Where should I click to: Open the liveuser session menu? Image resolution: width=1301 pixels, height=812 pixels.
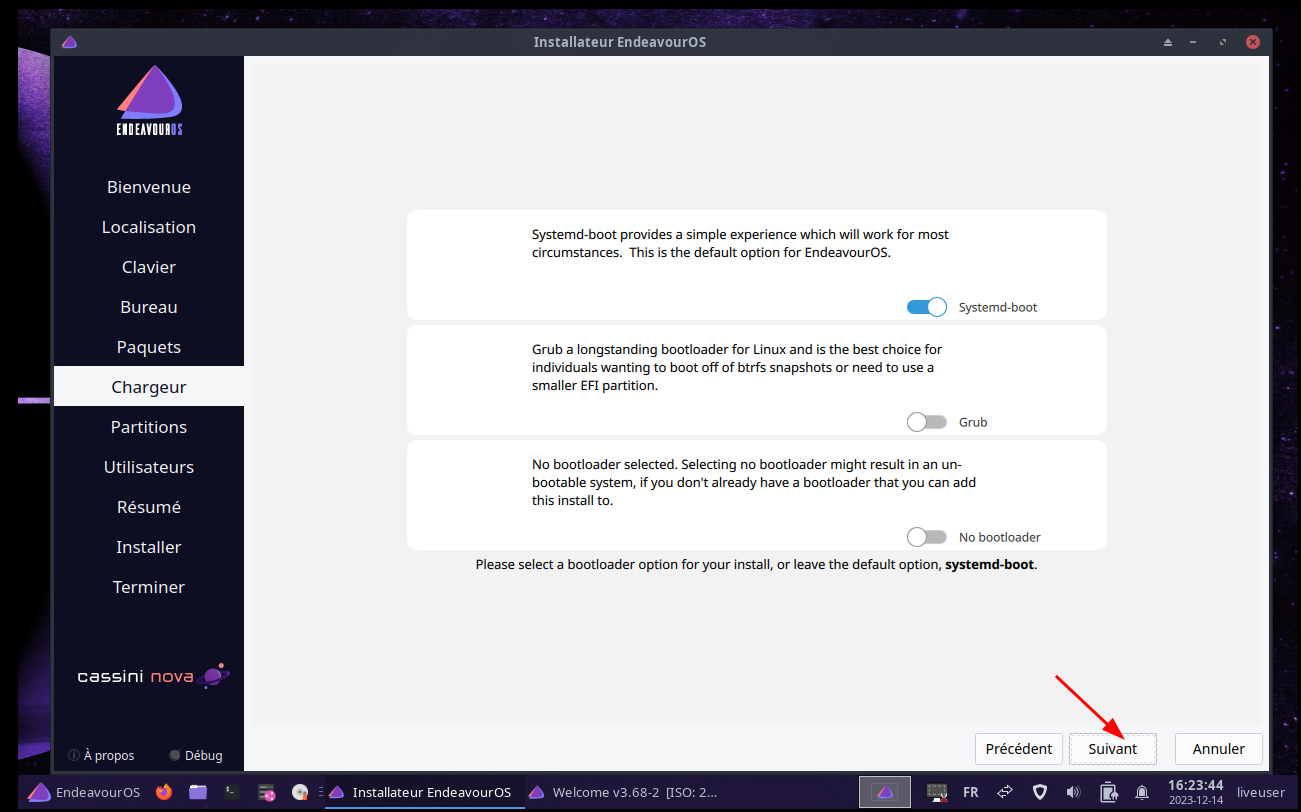pyautogui.click(x=1260, y=792)
